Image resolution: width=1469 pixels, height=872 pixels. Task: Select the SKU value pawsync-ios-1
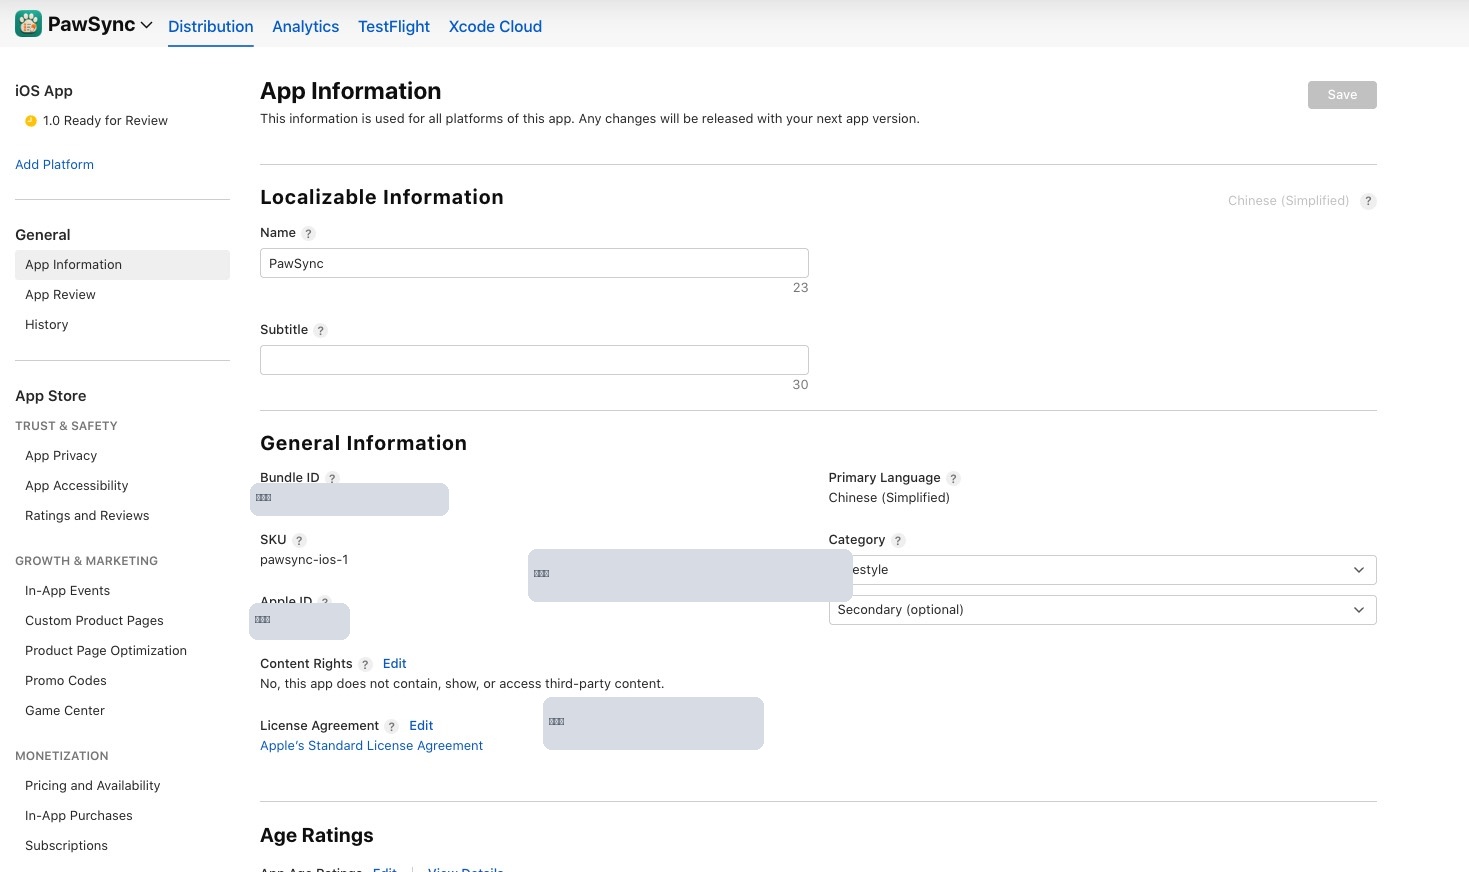tap(304, 560)
